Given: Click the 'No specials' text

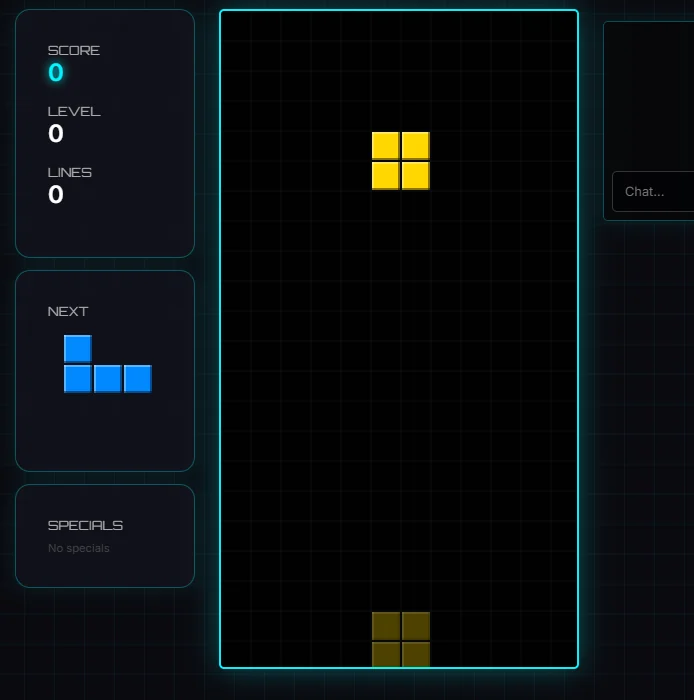Looking at the screenshot, I should pyautogui.click(x=79, y=548).
